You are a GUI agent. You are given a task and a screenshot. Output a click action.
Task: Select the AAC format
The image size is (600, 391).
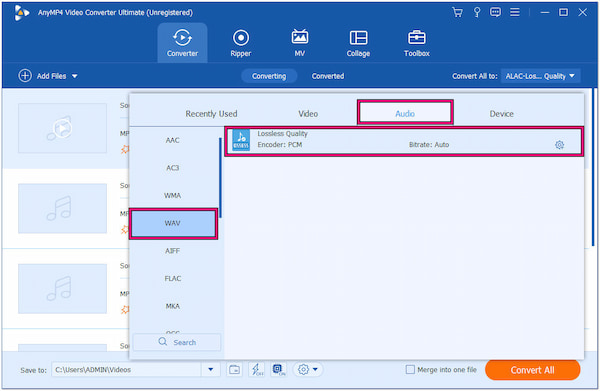173,140
